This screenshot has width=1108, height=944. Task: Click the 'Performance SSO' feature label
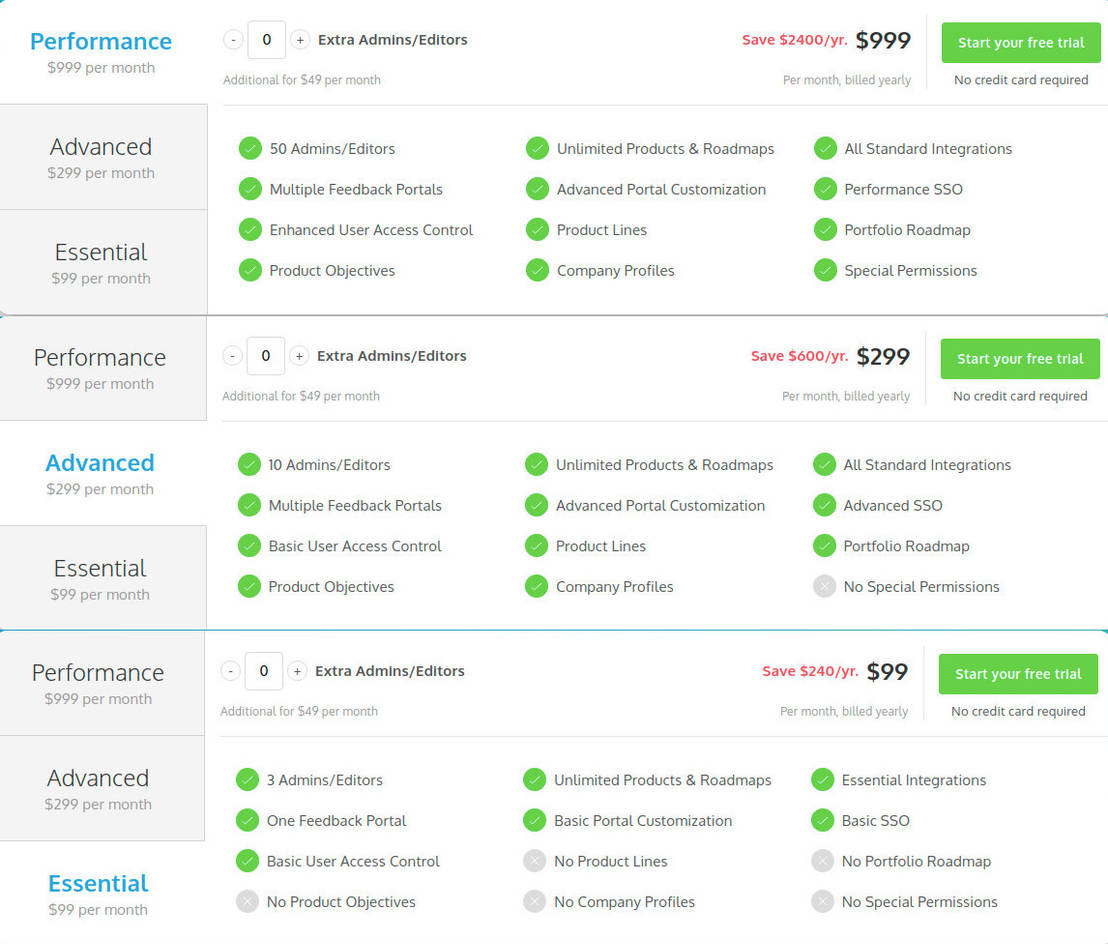click(903, 189)
